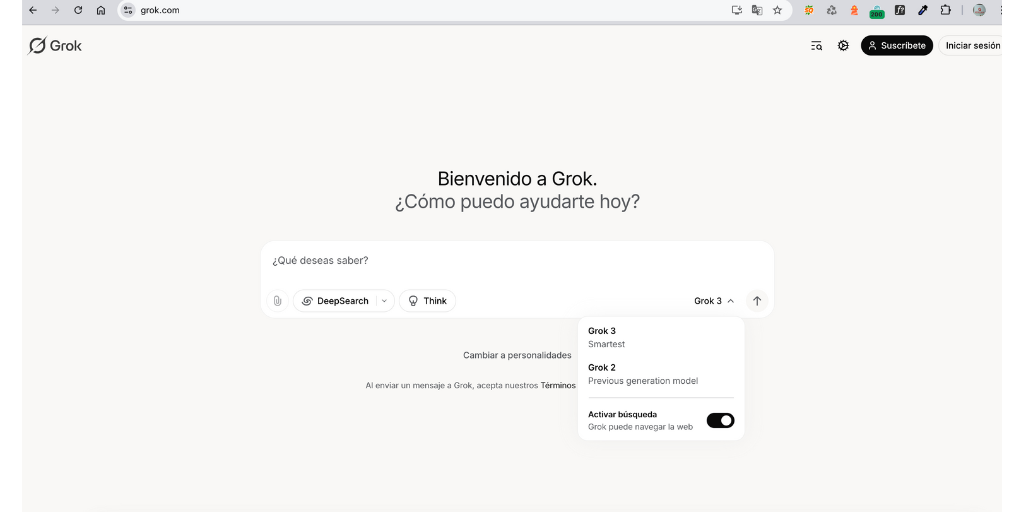1024x512 pixels.
Task: Click Cambiar a personalidades
Action: [517, 355]
